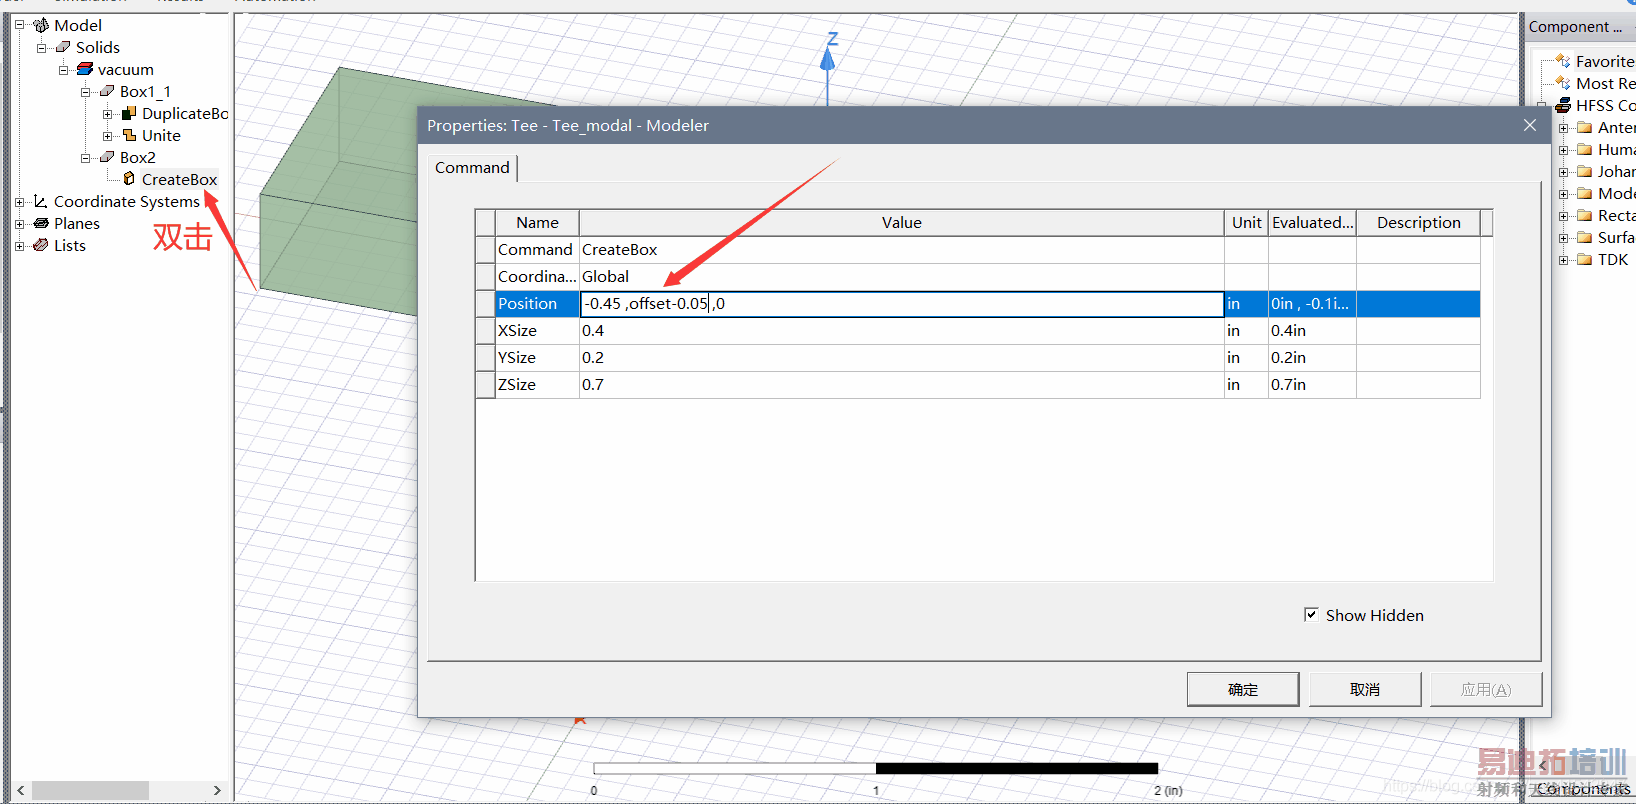Select the Command tab in Properties

pyautogui.click(x=472, y=167)
